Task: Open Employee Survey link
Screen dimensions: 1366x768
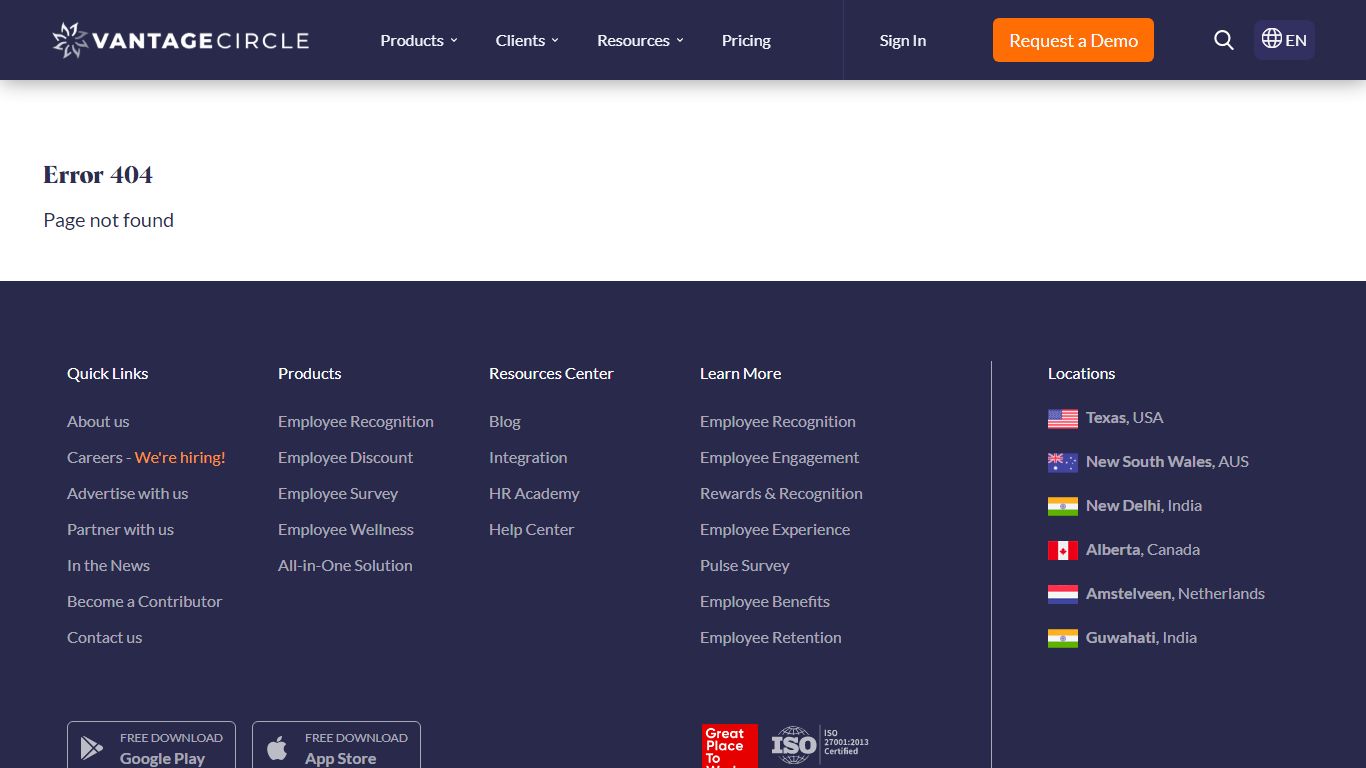Action: pos(338,493)
